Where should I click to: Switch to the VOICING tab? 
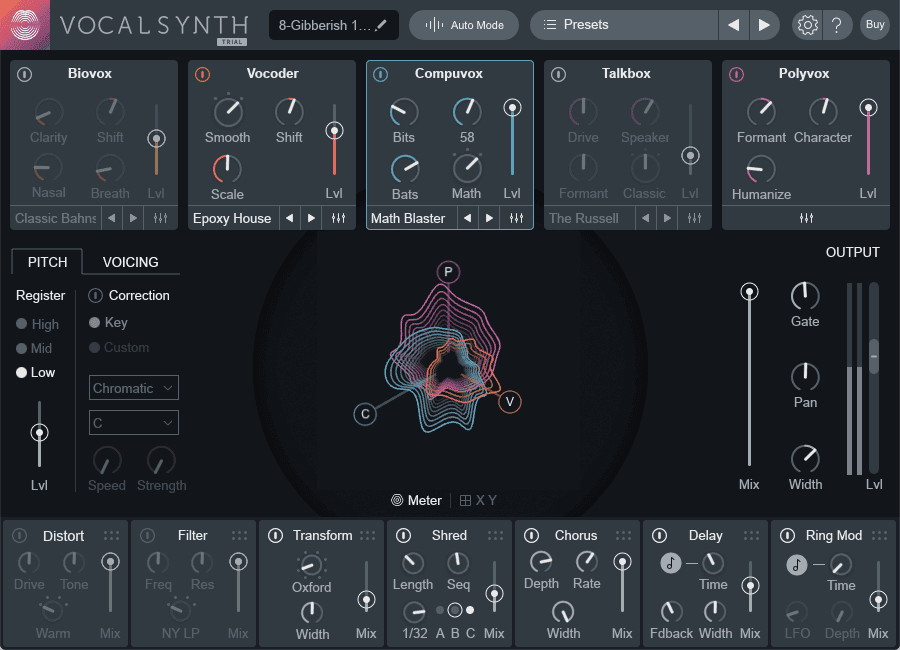[x=130, y=262]
